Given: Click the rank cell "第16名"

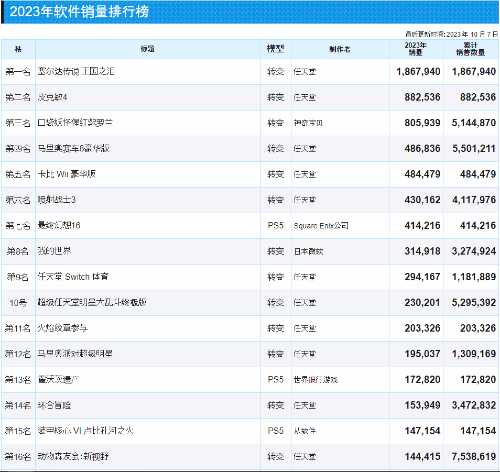Looking at the screenshot, I should coord(18,457).
